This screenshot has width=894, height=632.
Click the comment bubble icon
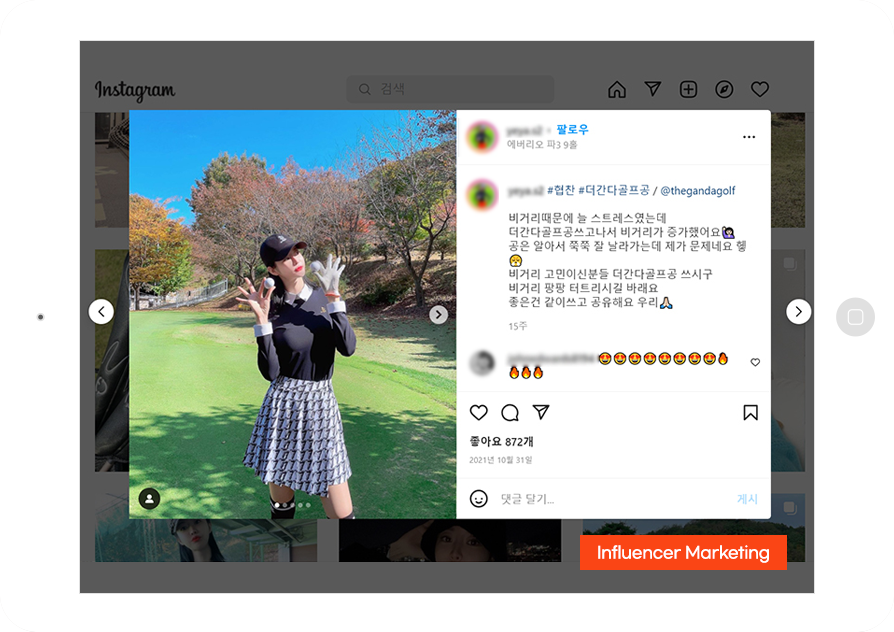click(510, 412)
